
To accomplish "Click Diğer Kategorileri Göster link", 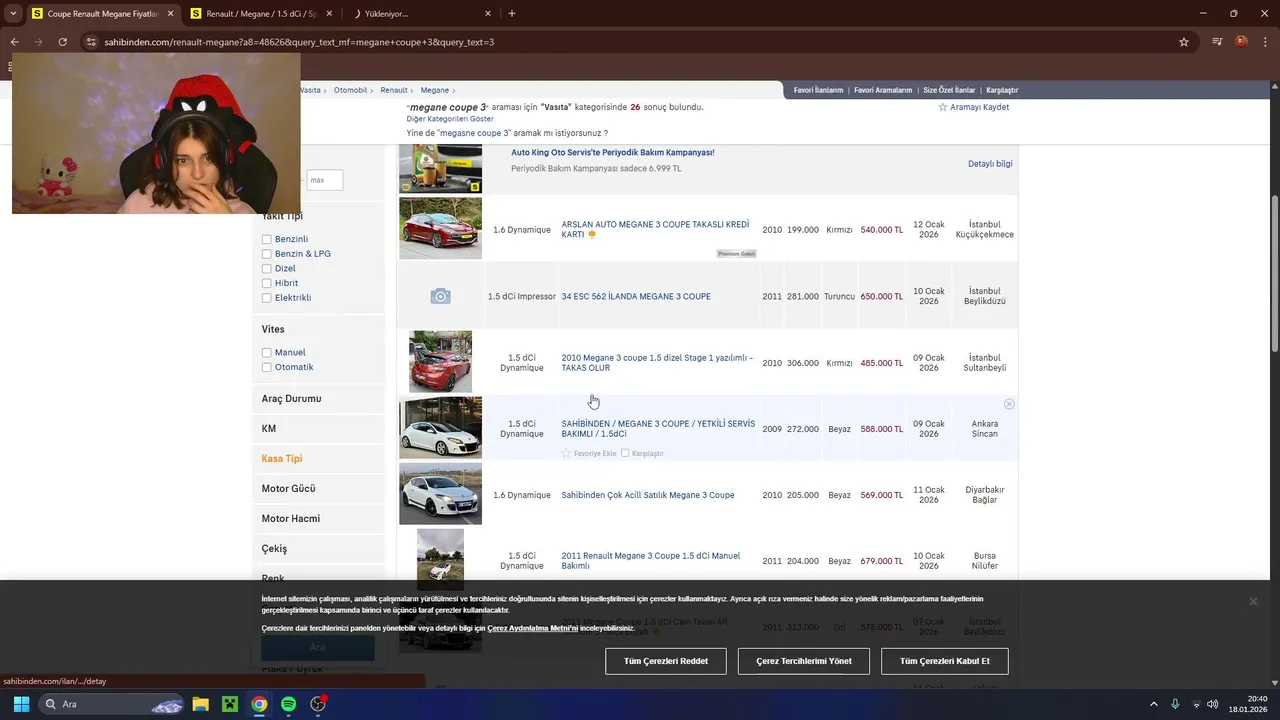I will (450, 119).
